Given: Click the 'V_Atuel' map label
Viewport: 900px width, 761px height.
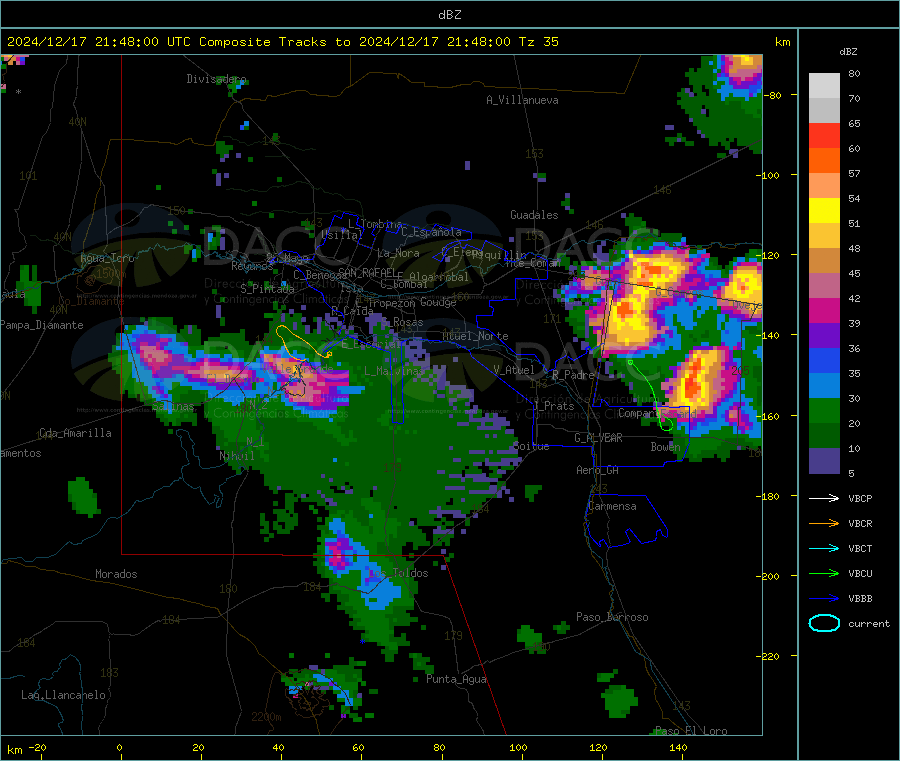Looking at the screenshot, I should 514,370.
